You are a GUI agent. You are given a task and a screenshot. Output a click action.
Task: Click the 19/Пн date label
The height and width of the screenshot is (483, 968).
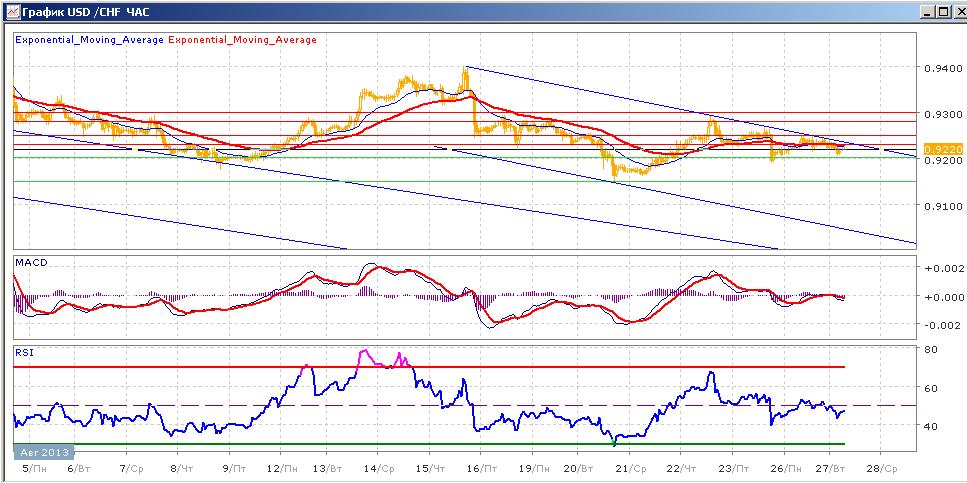(535, 468)
